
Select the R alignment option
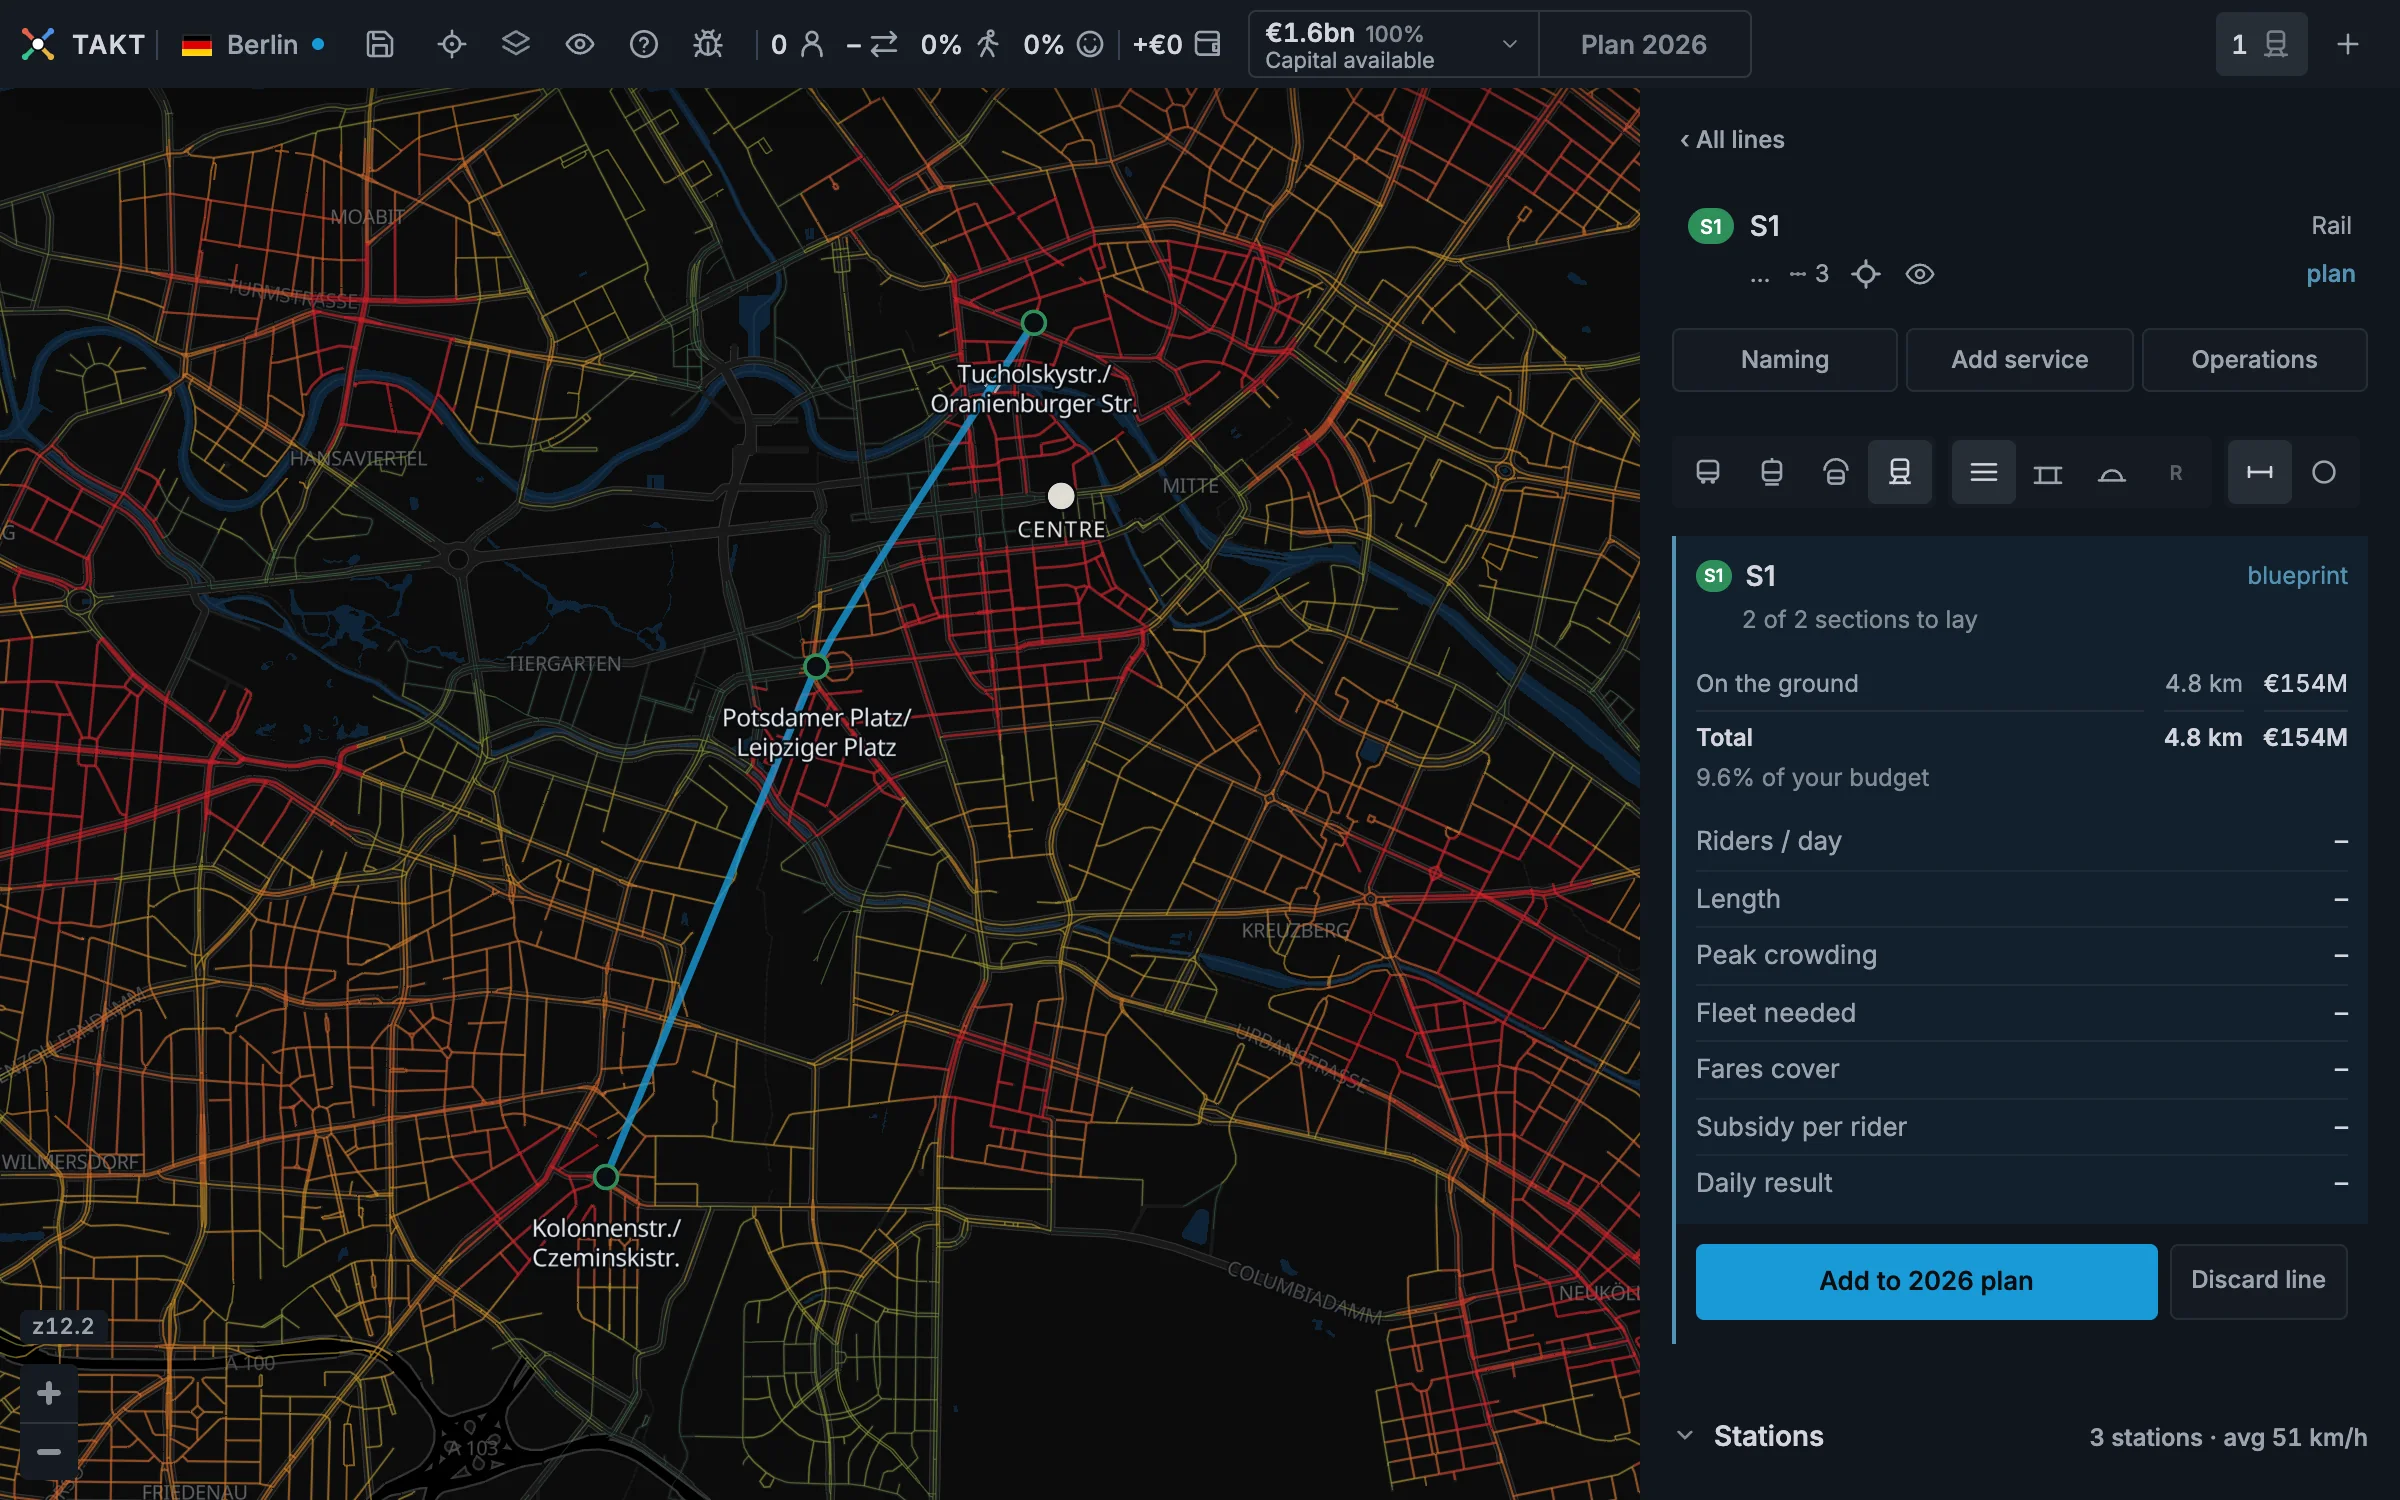point(2176,472)
